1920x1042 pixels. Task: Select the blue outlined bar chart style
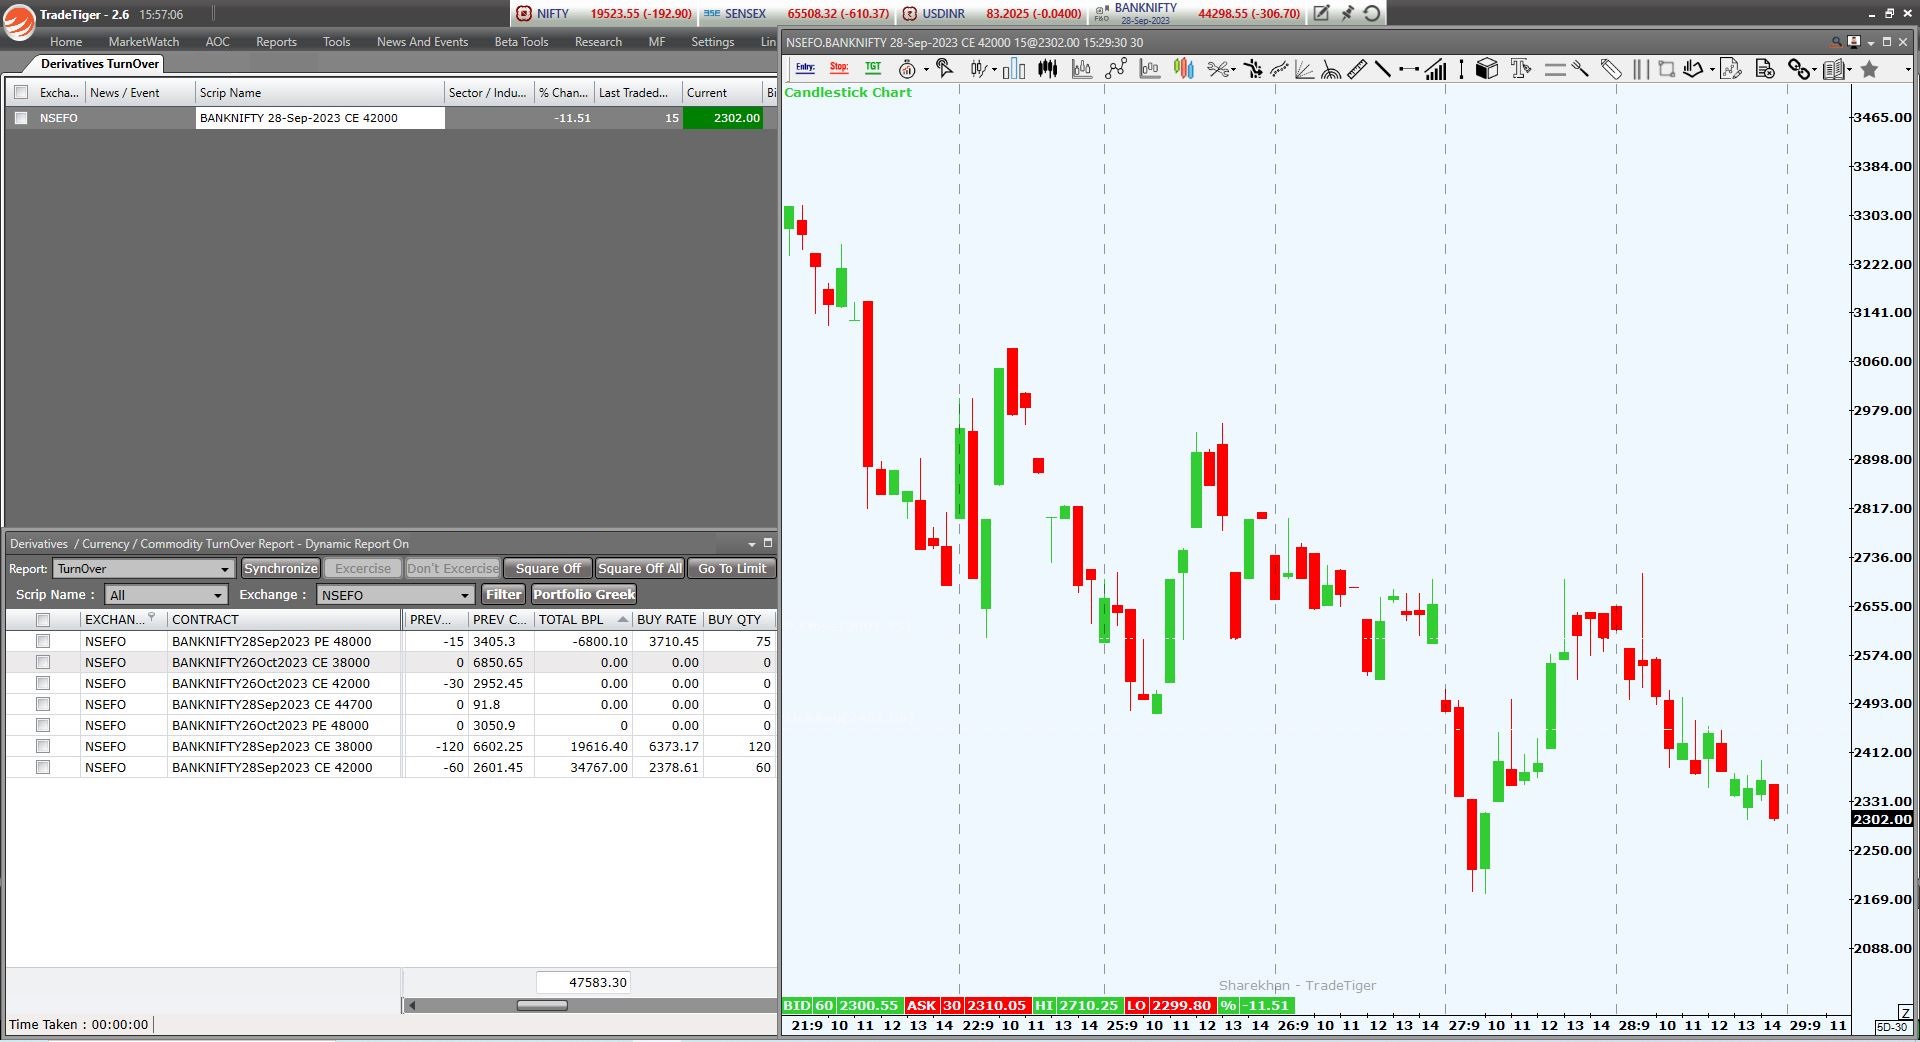[1014, 69]
